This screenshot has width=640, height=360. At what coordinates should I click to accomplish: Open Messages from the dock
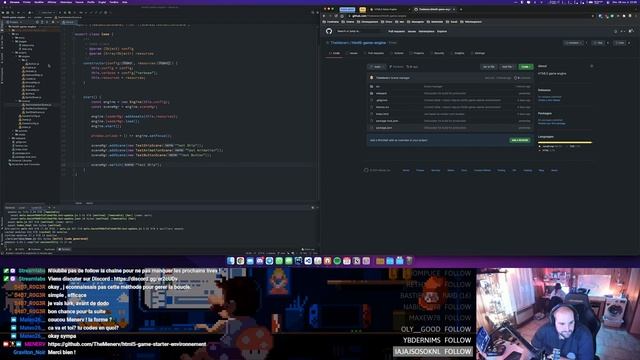pos(289,261)
